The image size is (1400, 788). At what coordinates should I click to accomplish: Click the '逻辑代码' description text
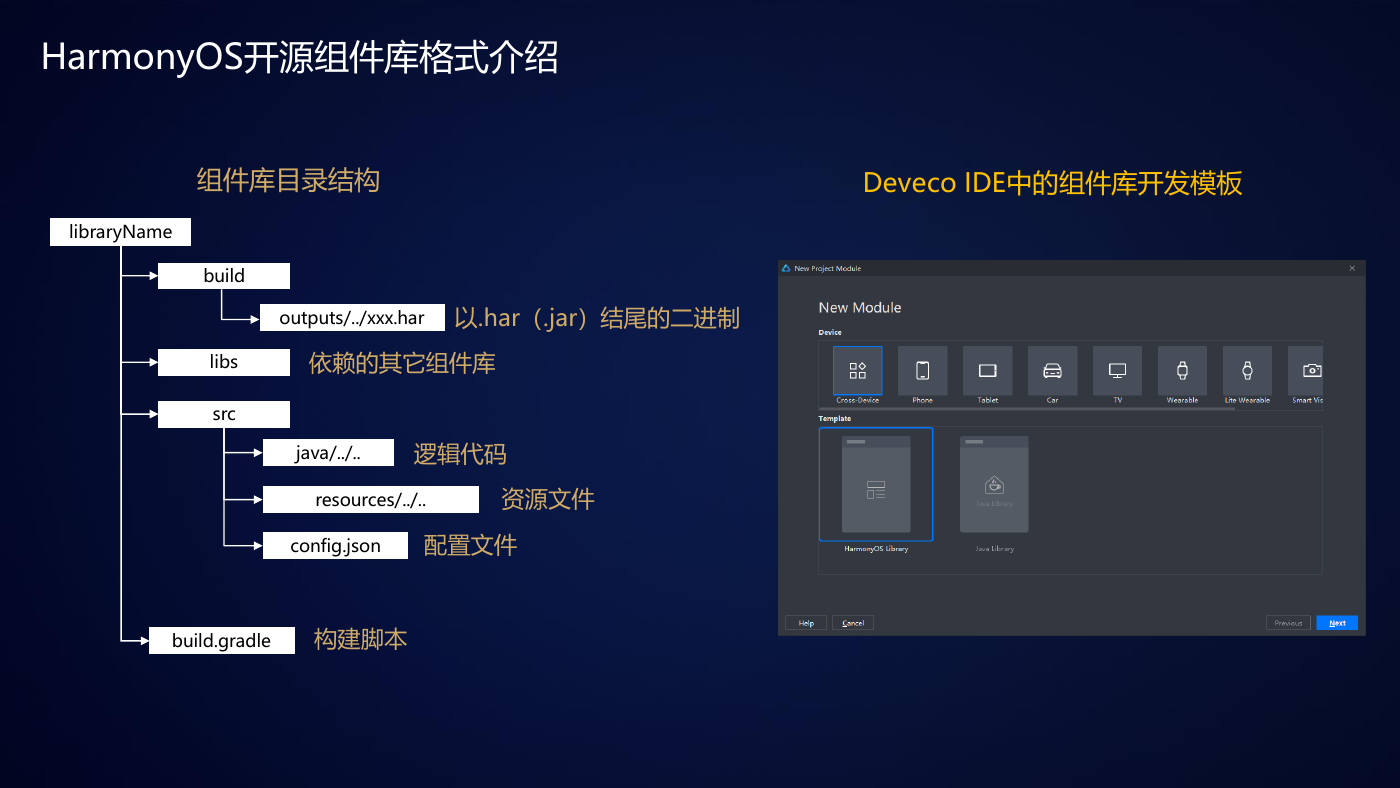pos(460,454)
